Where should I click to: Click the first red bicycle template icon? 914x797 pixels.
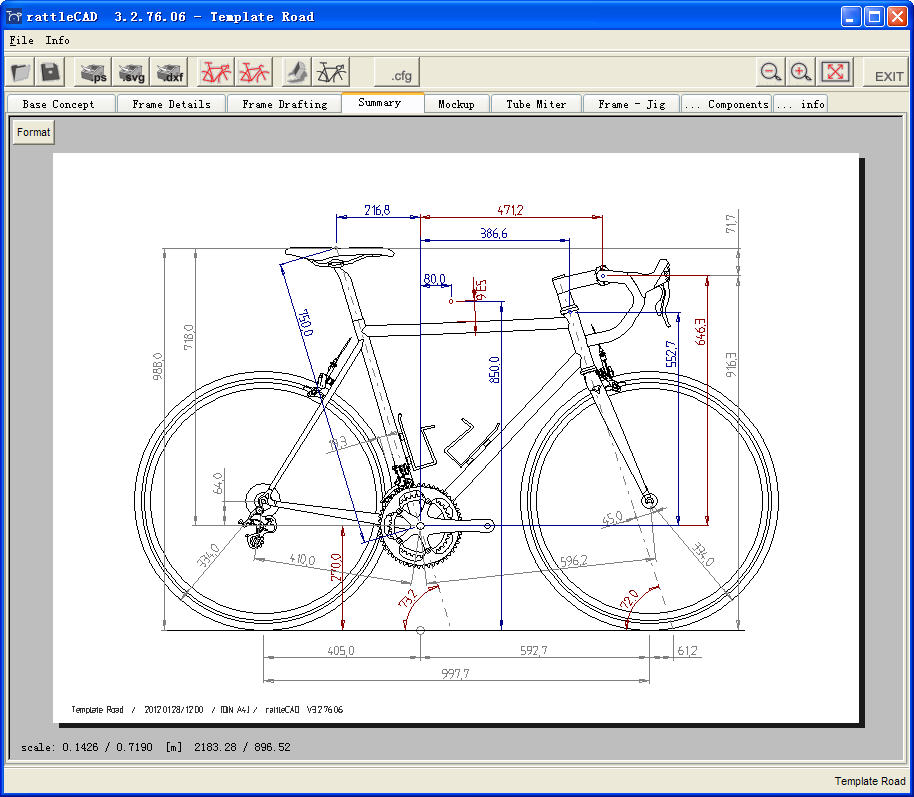pyautogui.click(x=216, y=73)
